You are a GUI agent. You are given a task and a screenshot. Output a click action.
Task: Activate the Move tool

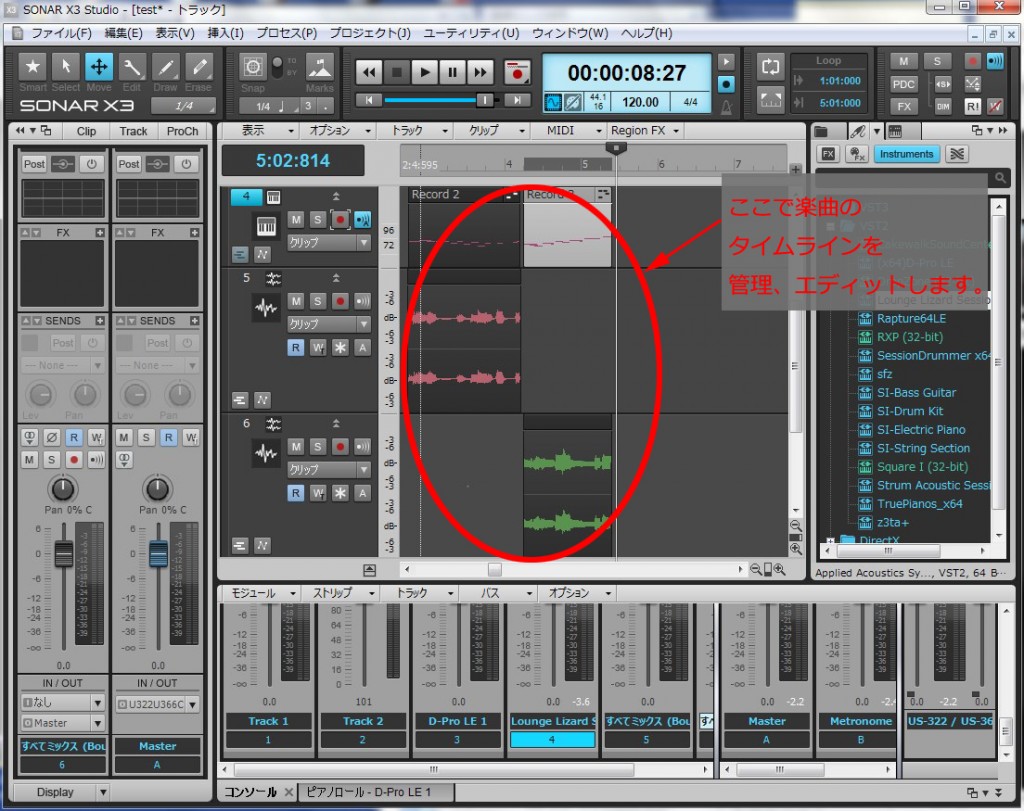(x=99, y=67)
